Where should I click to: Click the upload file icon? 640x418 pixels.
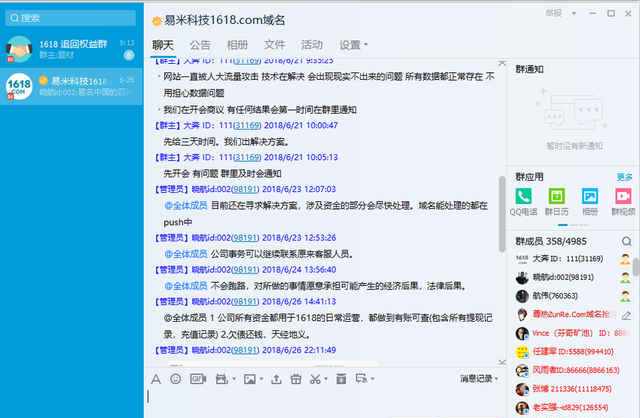[x=275, y=379]
